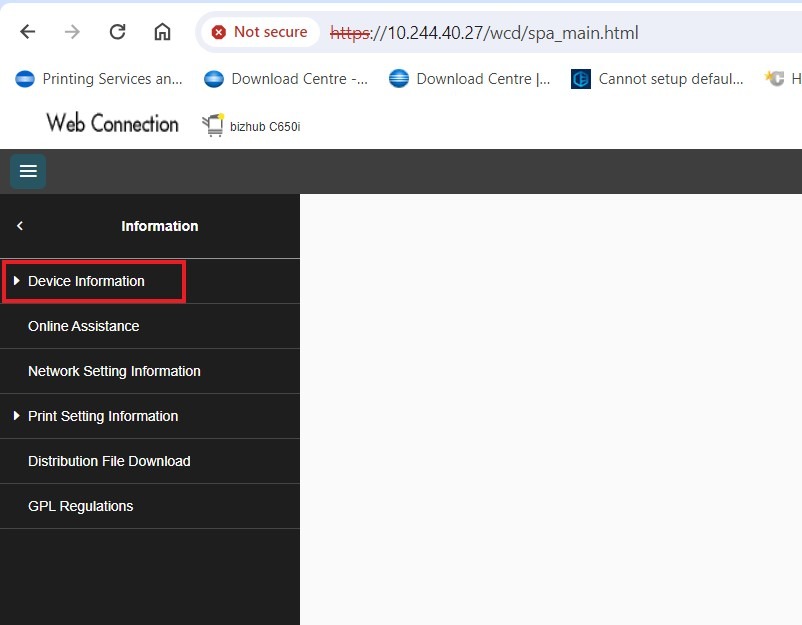Click the browser forward arrow button
The width and height of the screenshot is (802, 625).
point(72,32)
